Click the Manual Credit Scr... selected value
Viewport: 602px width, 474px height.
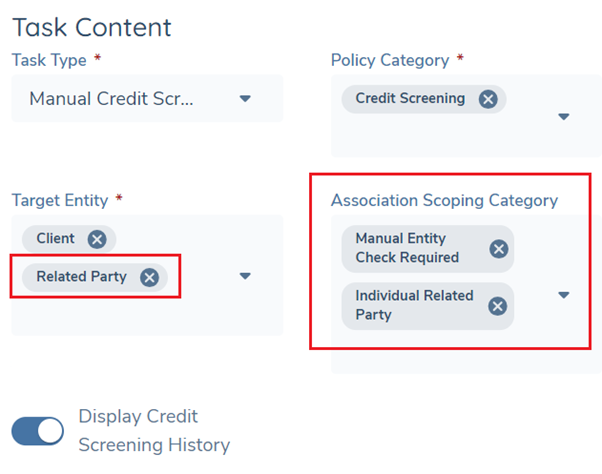coord(111,99)
